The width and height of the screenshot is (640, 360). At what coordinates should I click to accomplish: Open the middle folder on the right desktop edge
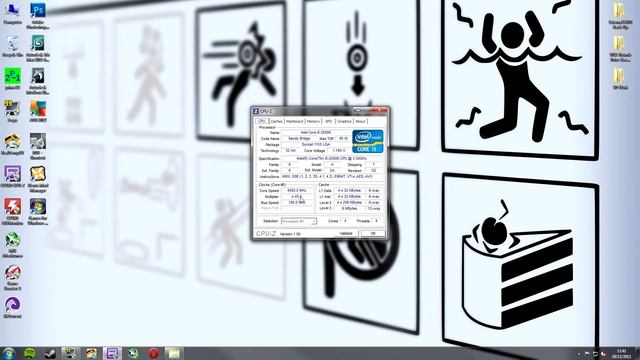pos(619,49)
